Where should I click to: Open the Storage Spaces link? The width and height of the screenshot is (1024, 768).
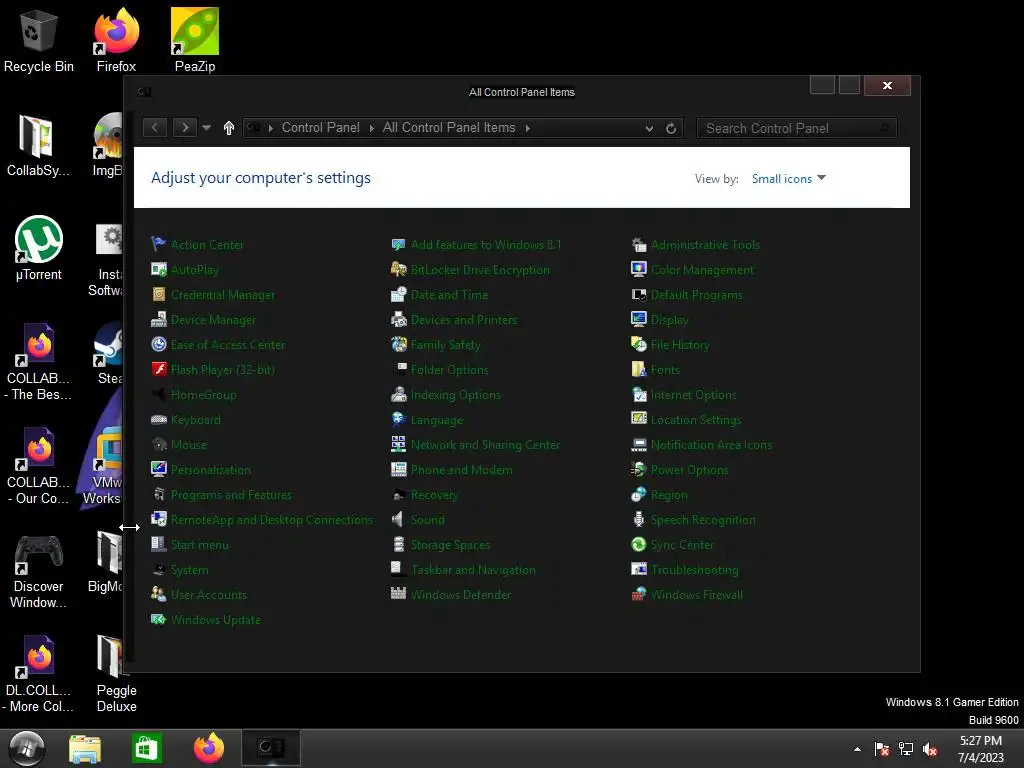[x=450, y=545]
